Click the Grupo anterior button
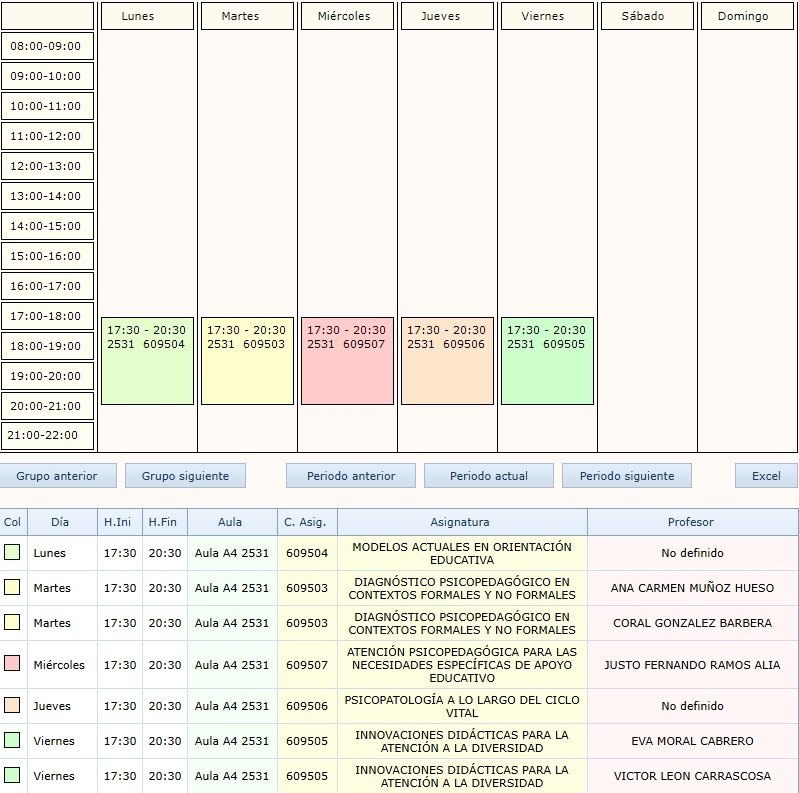 57,475
